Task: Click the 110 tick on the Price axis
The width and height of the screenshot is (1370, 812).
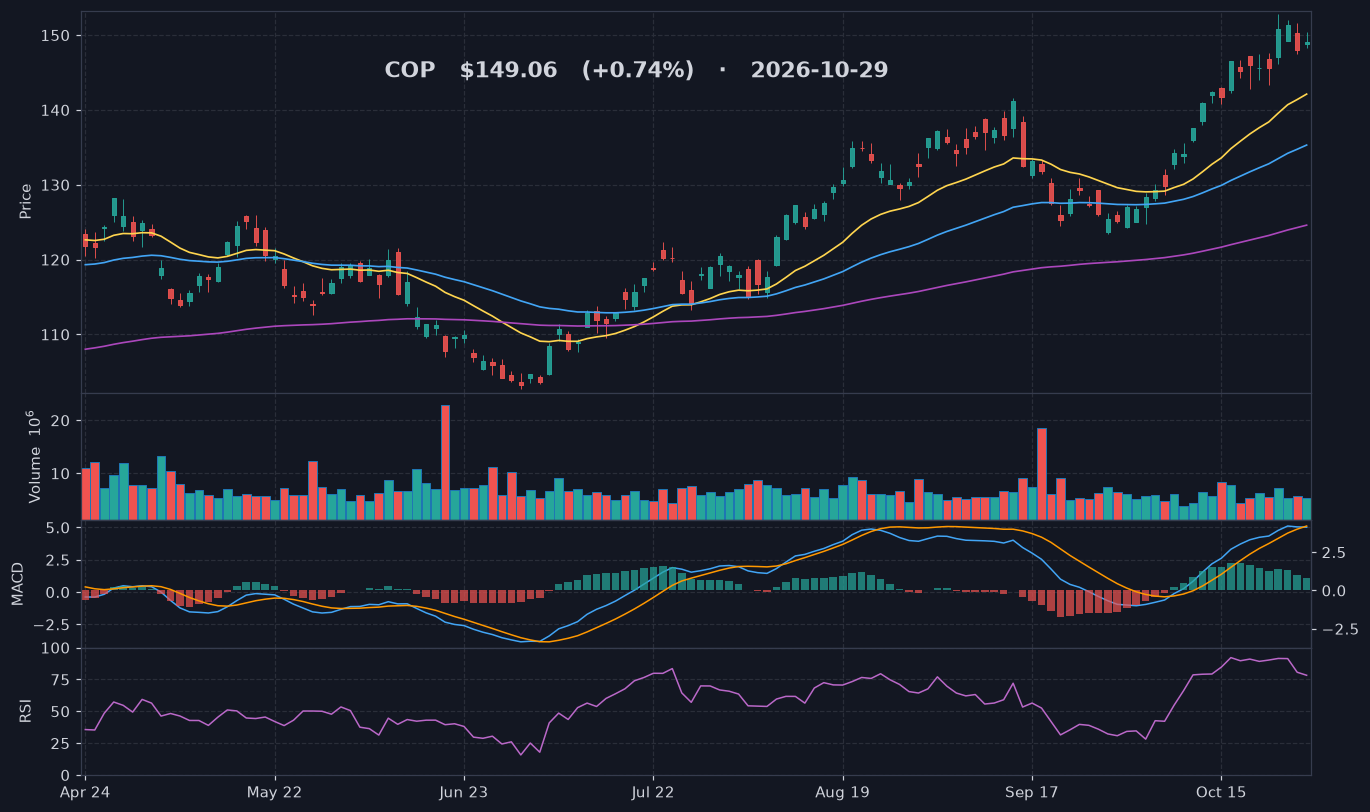Action: pos(57,335)
